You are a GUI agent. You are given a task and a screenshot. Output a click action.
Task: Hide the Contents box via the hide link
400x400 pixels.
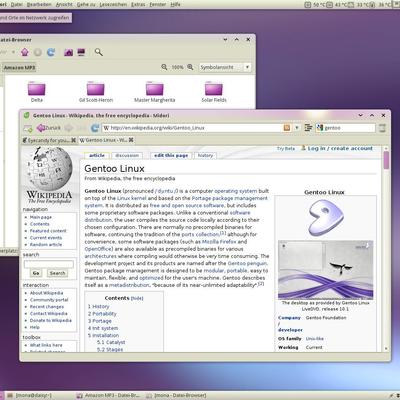(137, 298)
